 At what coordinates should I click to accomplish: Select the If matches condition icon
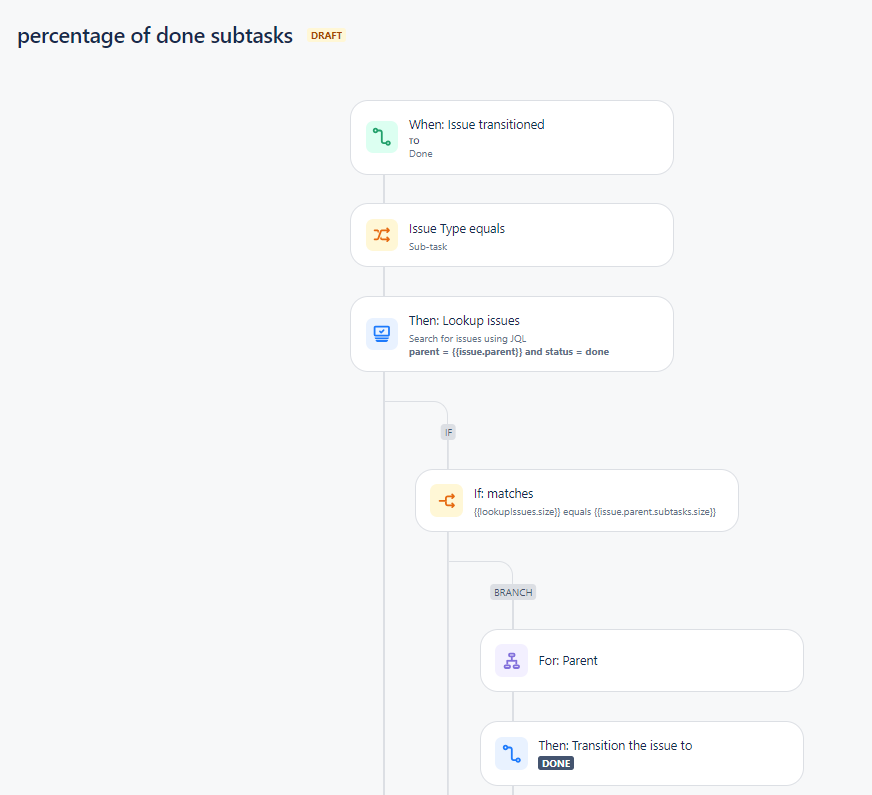click(x=447, y=501)
